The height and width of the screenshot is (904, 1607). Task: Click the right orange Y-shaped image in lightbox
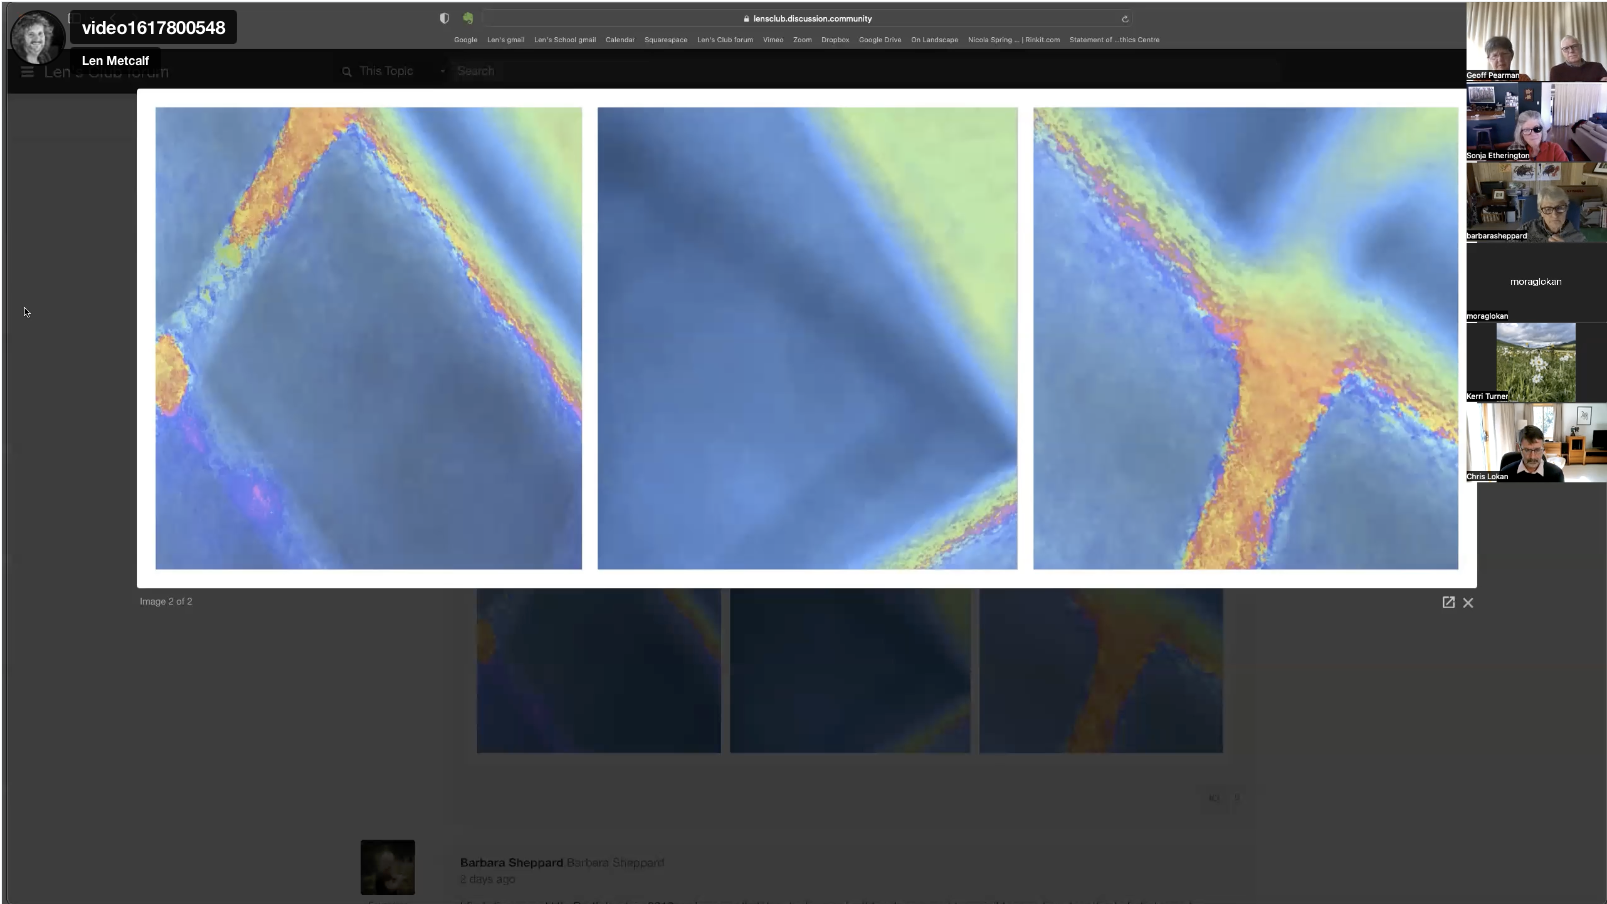[1245, 338]
